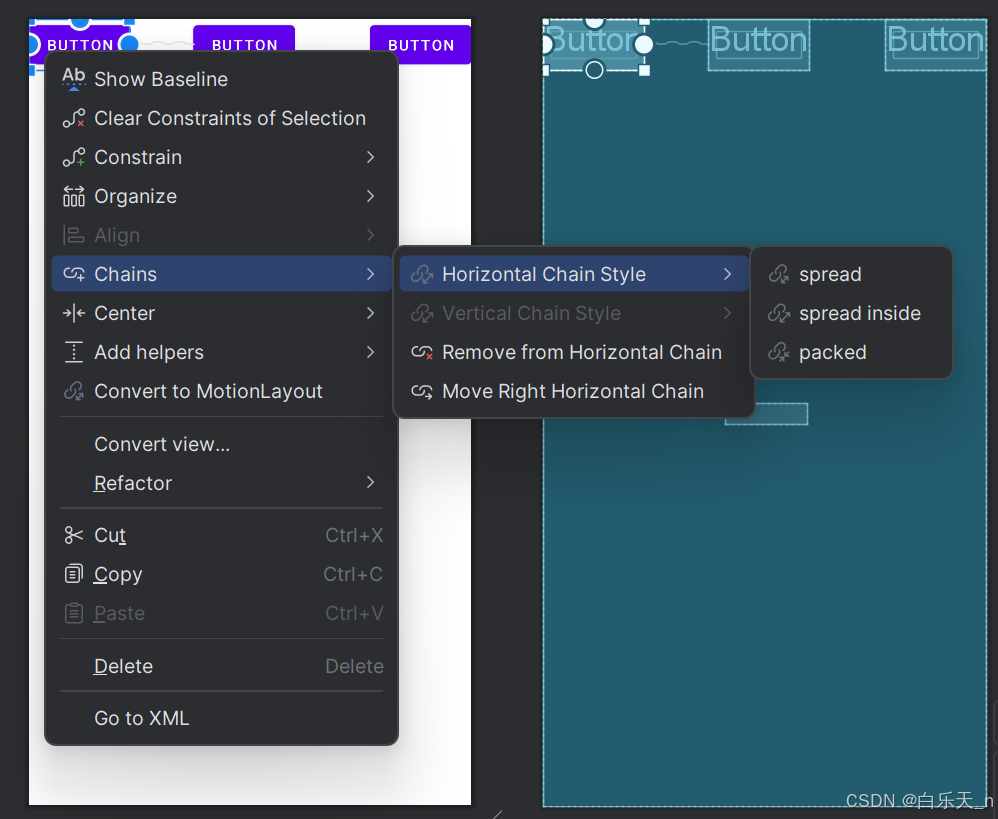The image size is (998, 819).
Task: Select Remove from Horizontal Chain
Action: 573,352
